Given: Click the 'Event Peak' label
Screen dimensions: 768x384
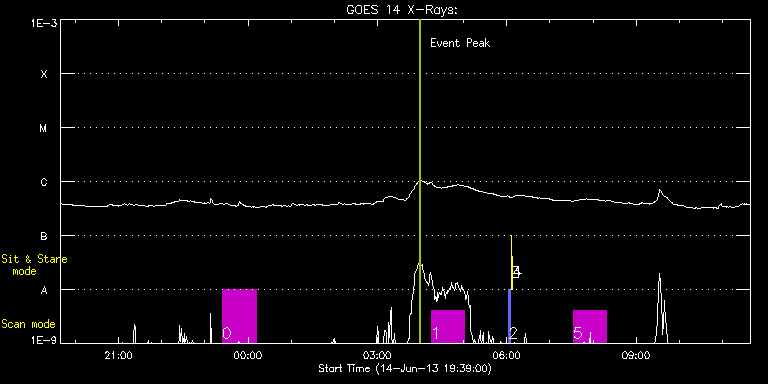Looking at the screenshot, I should point(460,43).
